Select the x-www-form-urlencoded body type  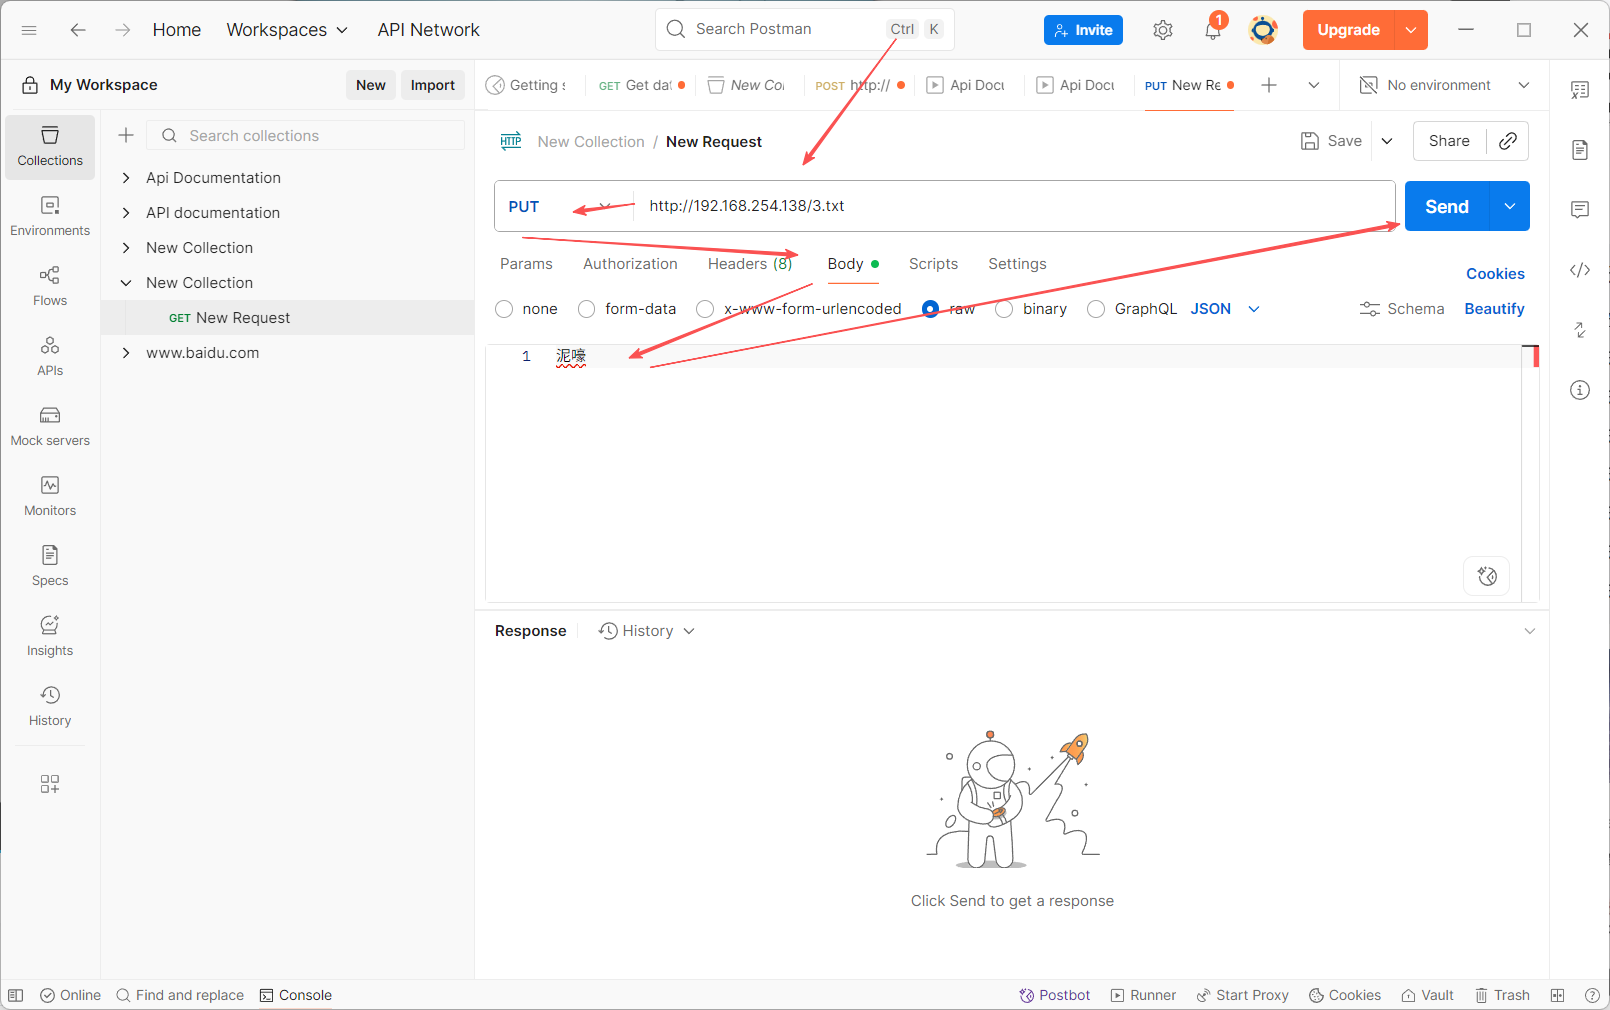coord(705,309)
